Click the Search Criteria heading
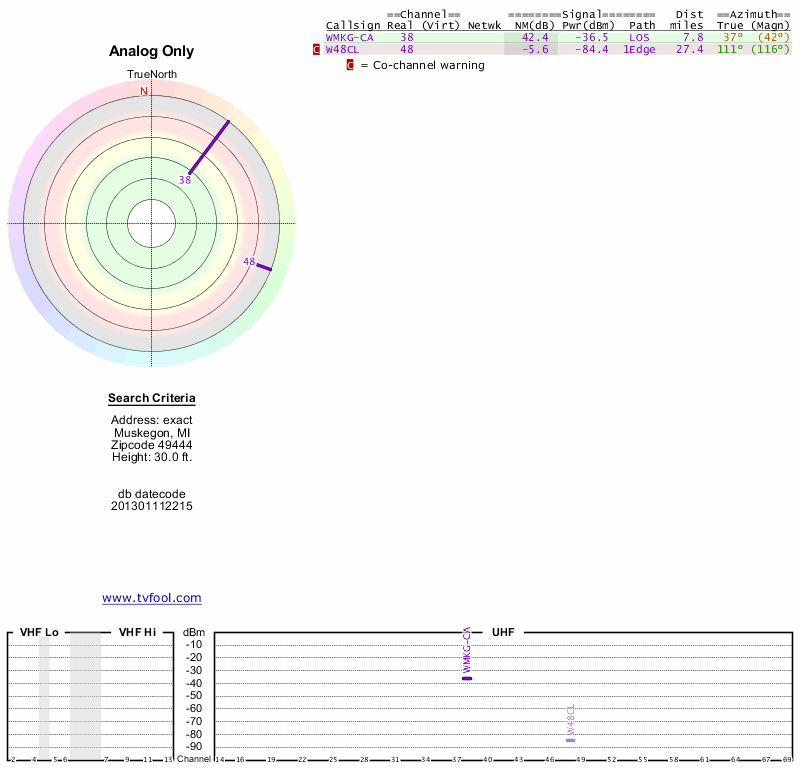Image resolution: width=800 pixels, height=768 pixels. (x=152, y=399)
